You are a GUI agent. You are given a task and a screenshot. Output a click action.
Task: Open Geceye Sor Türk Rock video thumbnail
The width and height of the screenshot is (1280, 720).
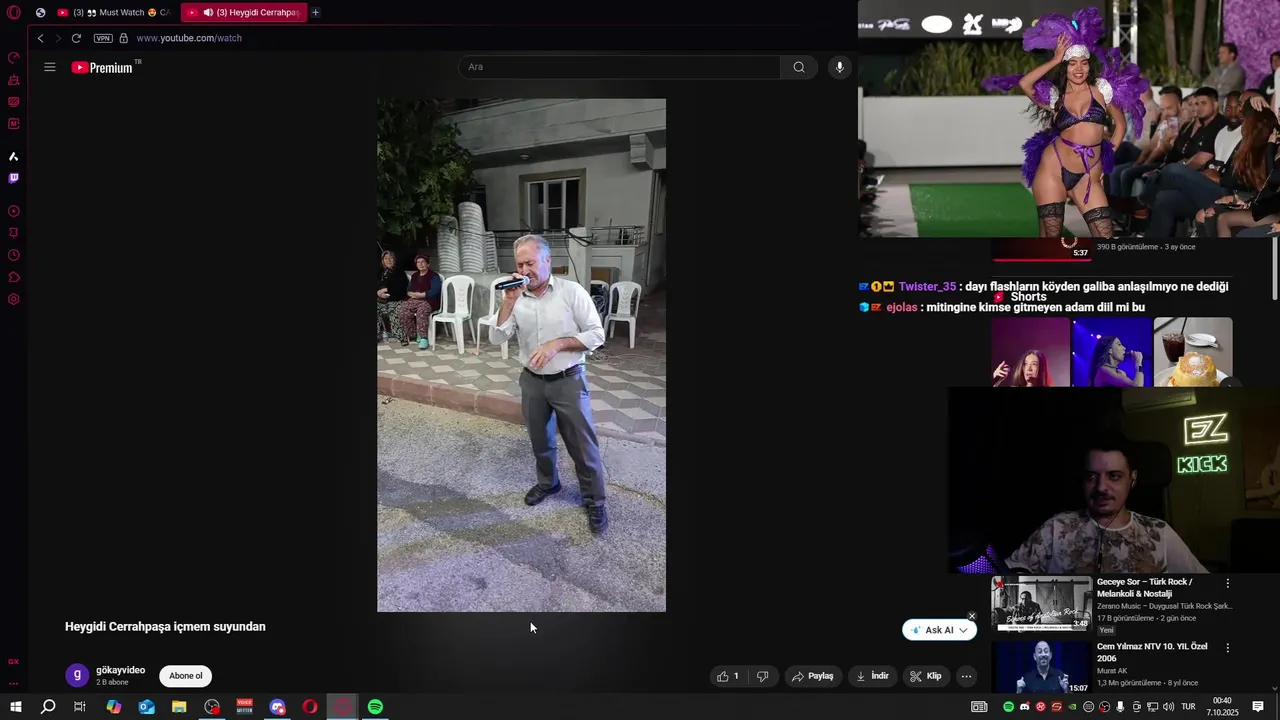pos(1041,604)
